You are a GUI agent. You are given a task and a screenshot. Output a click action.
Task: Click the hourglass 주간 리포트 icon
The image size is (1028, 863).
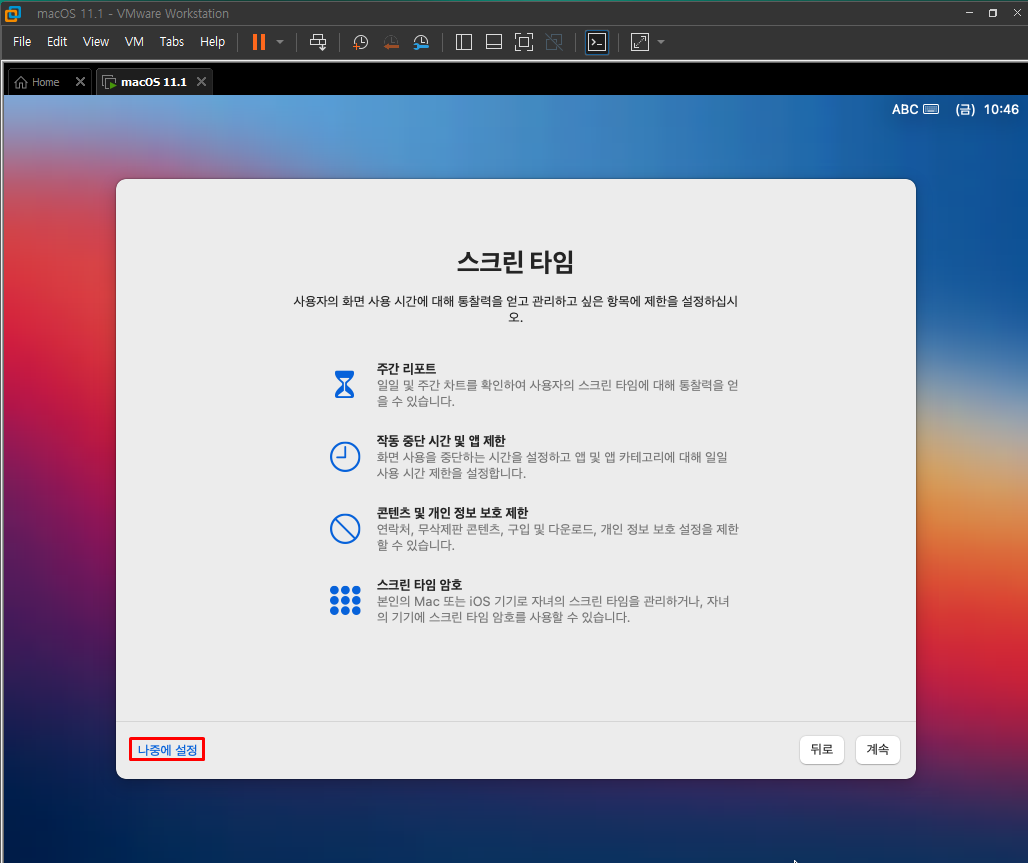(x=344, y=384)
